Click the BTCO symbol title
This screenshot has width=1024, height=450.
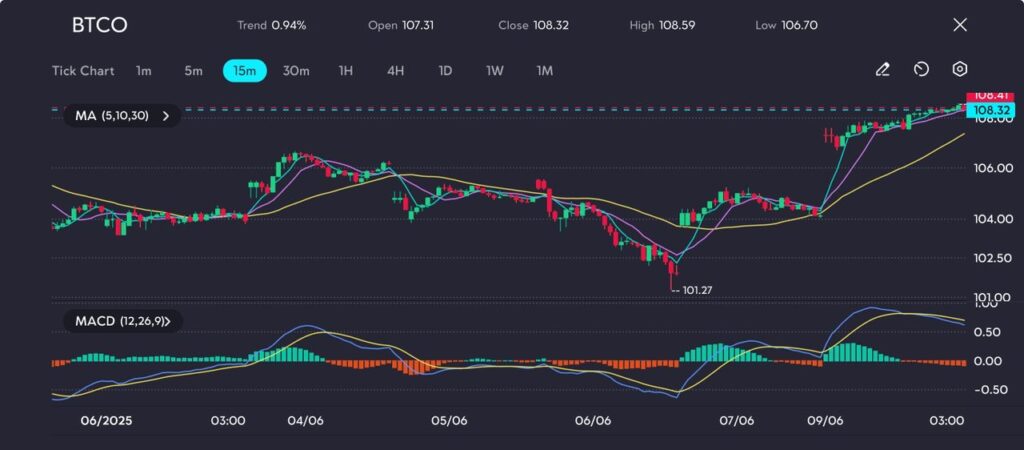pos(99,25)
